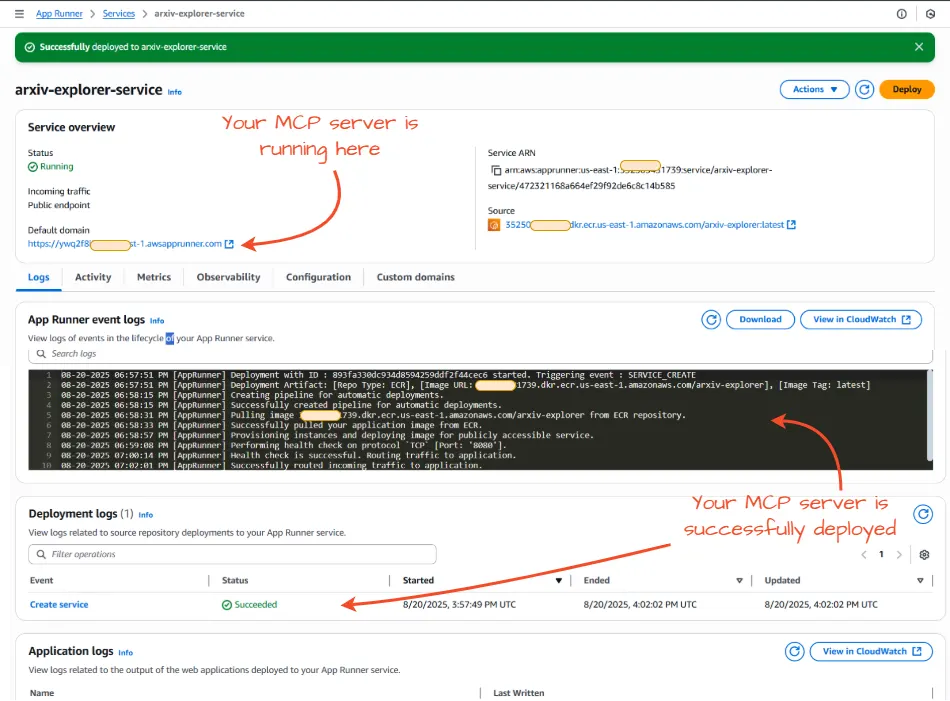Refresh the Deployment logs panel
950x701 pixels.
(923, 514)
